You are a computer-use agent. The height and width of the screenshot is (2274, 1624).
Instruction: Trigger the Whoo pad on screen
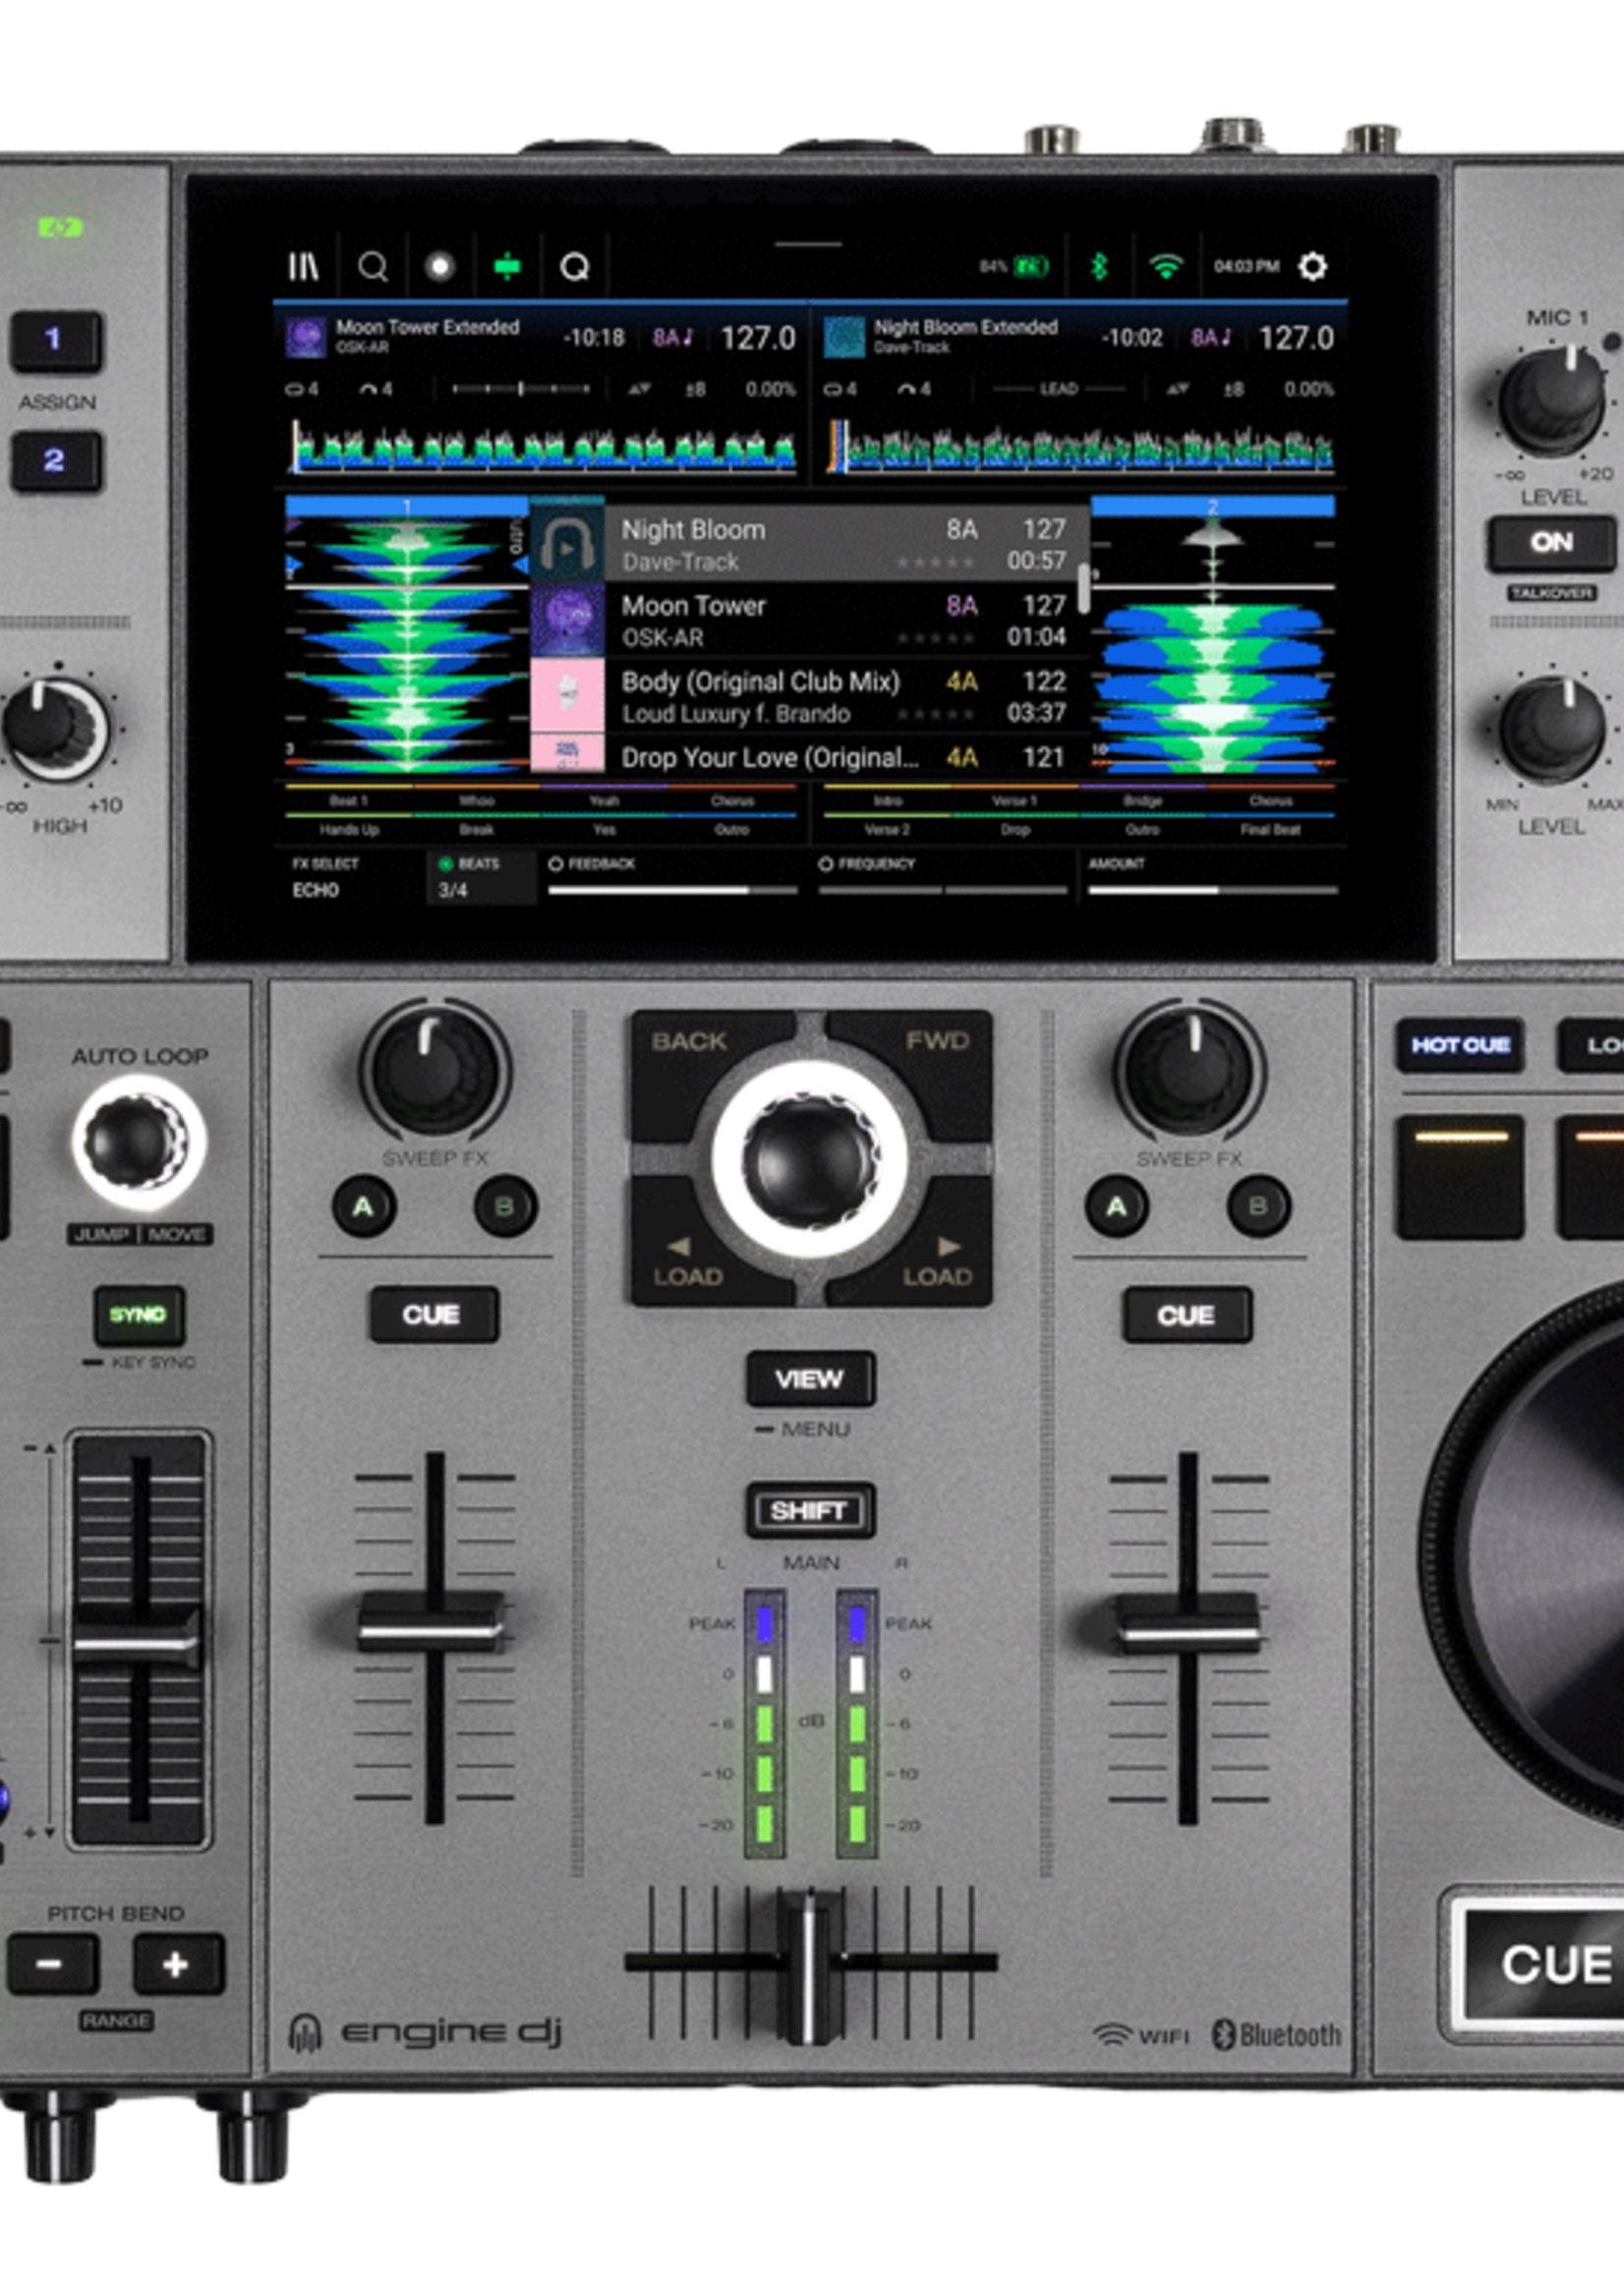click(476, 799)
